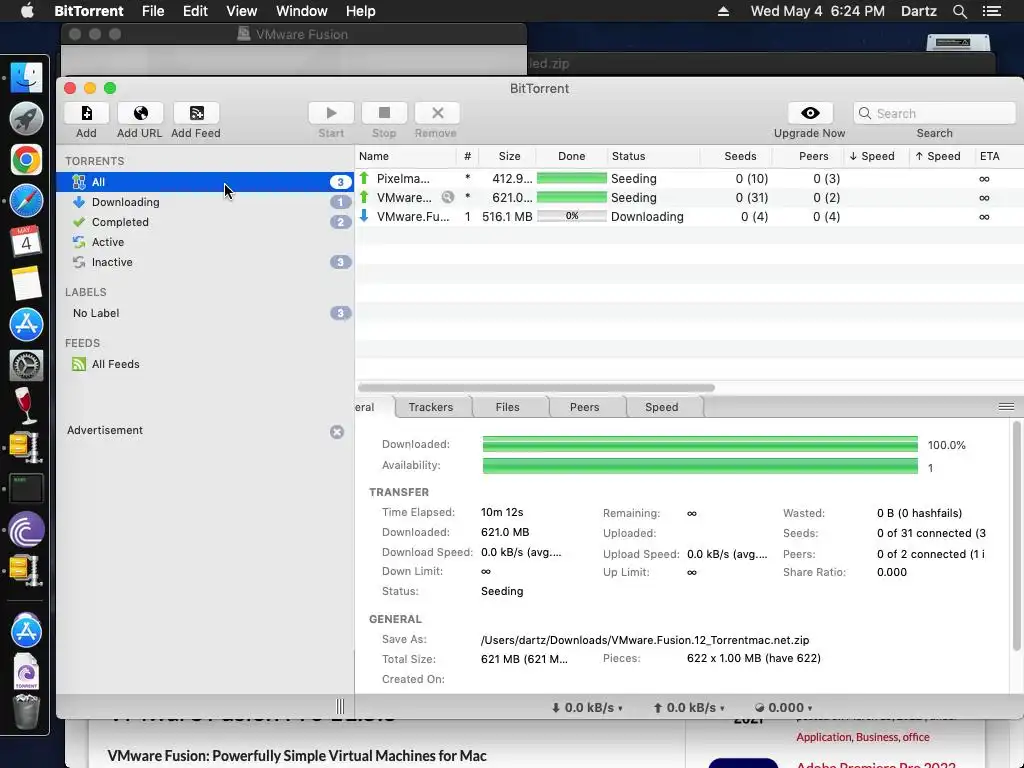Click the magnifier icon beside VMware... torrent
This screenshot has width=1024, height=768.
(447, 197)
